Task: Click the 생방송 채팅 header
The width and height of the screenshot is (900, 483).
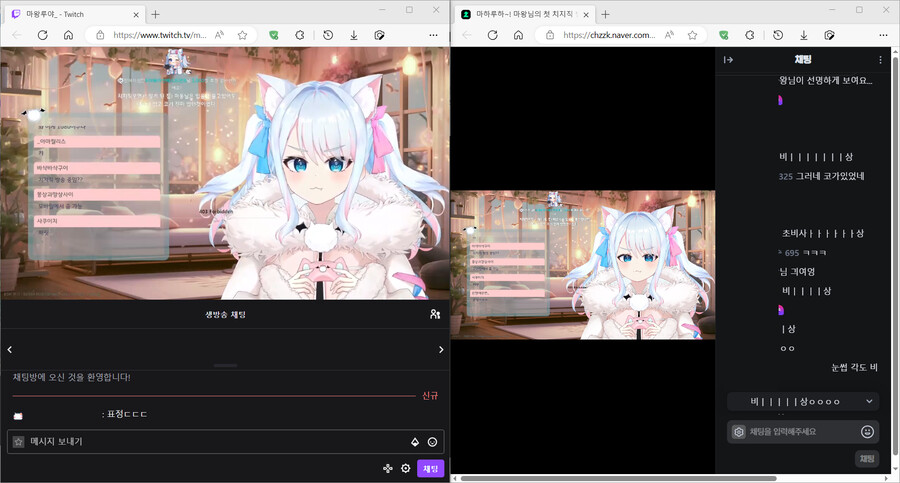Action: click(x=226, y=314)
